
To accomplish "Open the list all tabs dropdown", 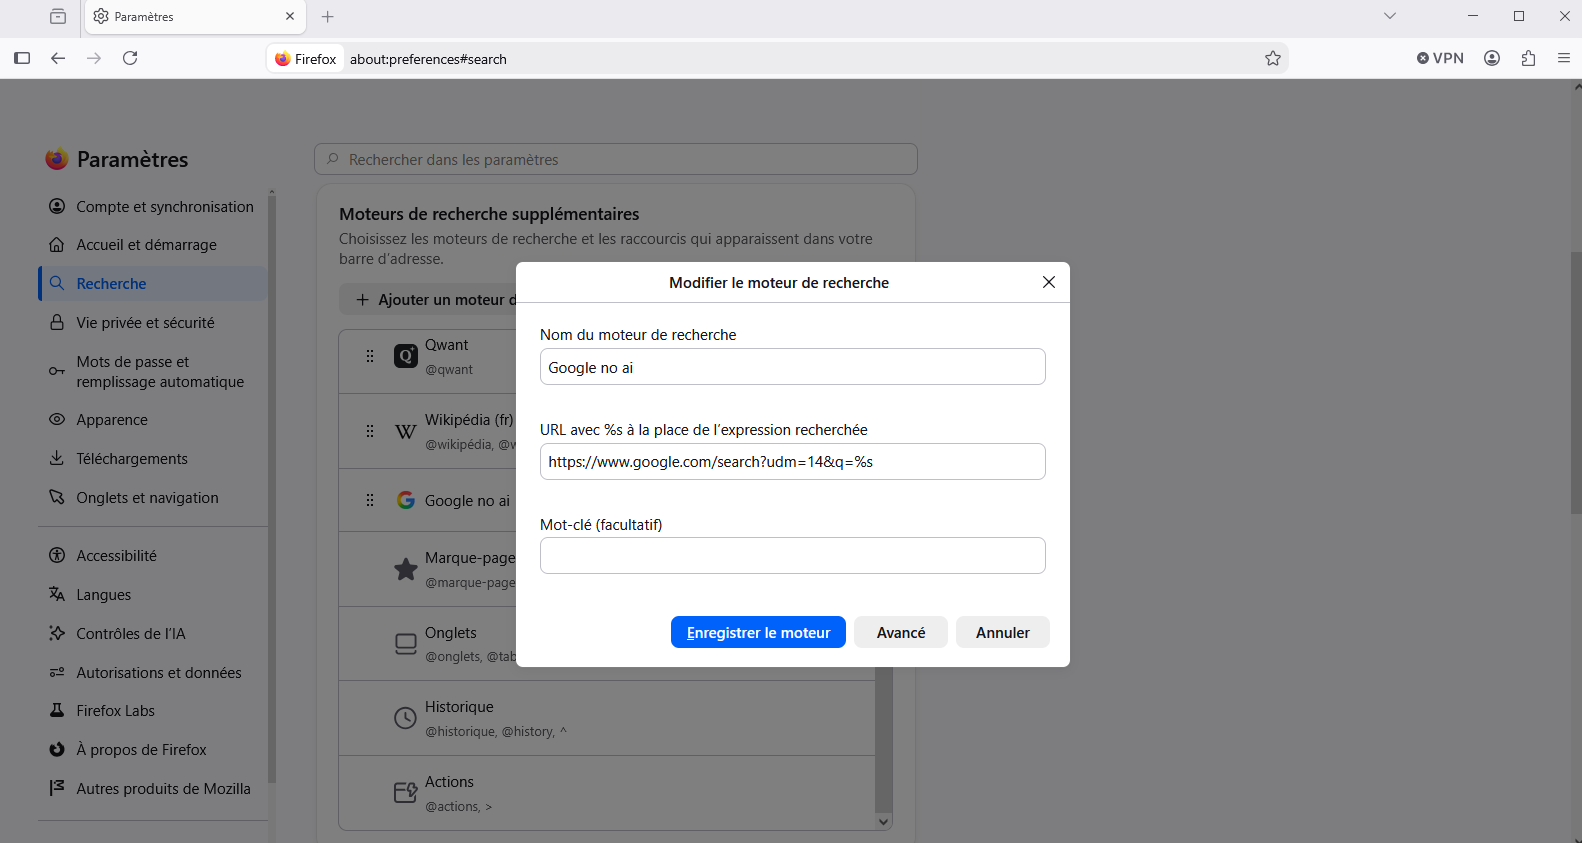I will (1390, 16).
